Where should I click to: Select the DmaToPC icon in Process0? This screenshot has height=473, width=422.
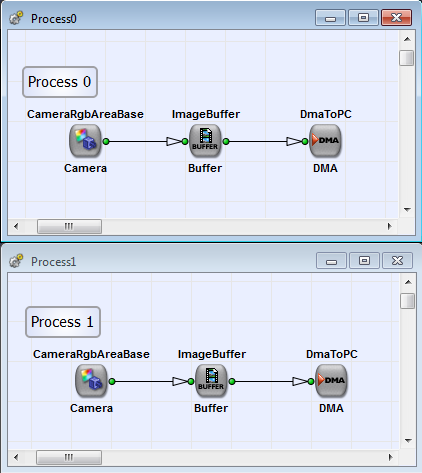click(325, 141)
